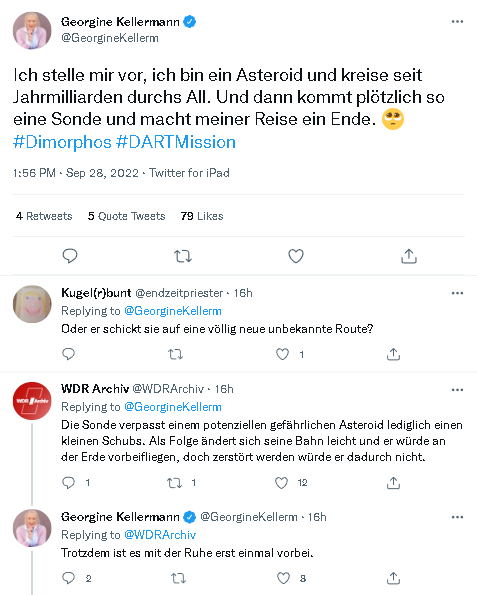Image resolution: width=477 pixels, height=595 pixels.
Task: View the 5 Quote Tweets list
Action: 126,216
